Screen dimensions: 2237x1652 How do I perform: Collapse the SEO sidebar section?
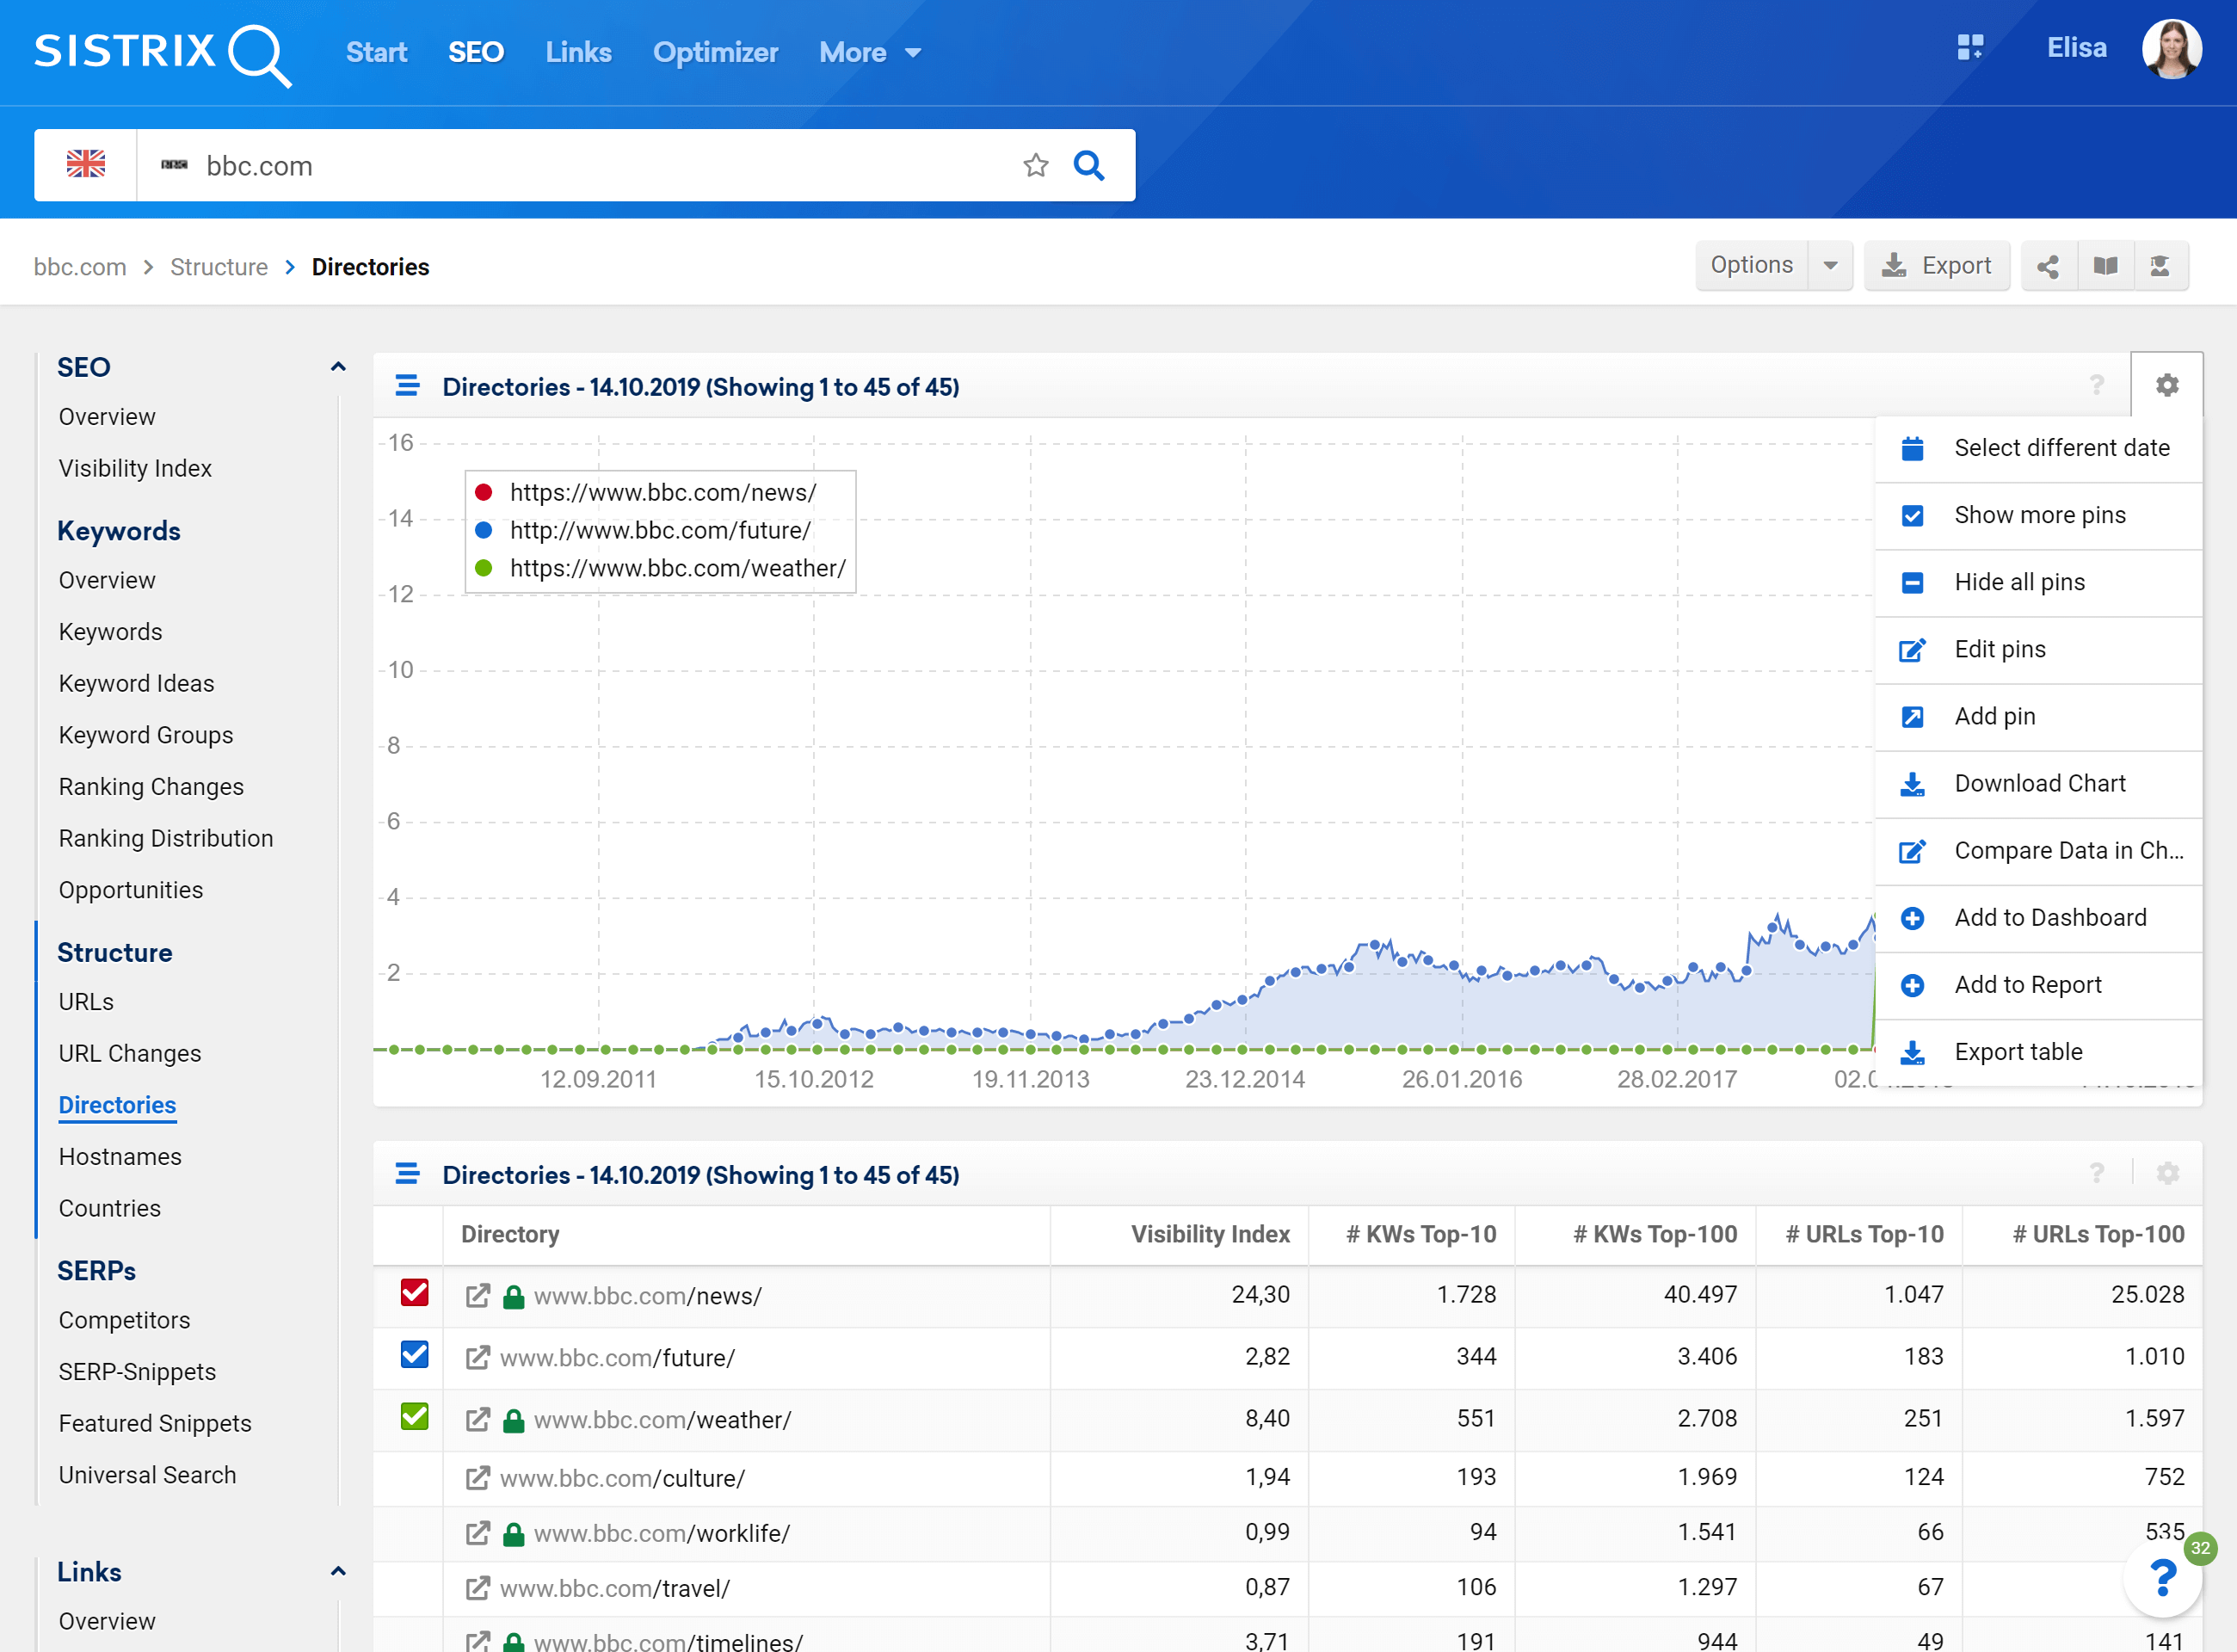338,367
